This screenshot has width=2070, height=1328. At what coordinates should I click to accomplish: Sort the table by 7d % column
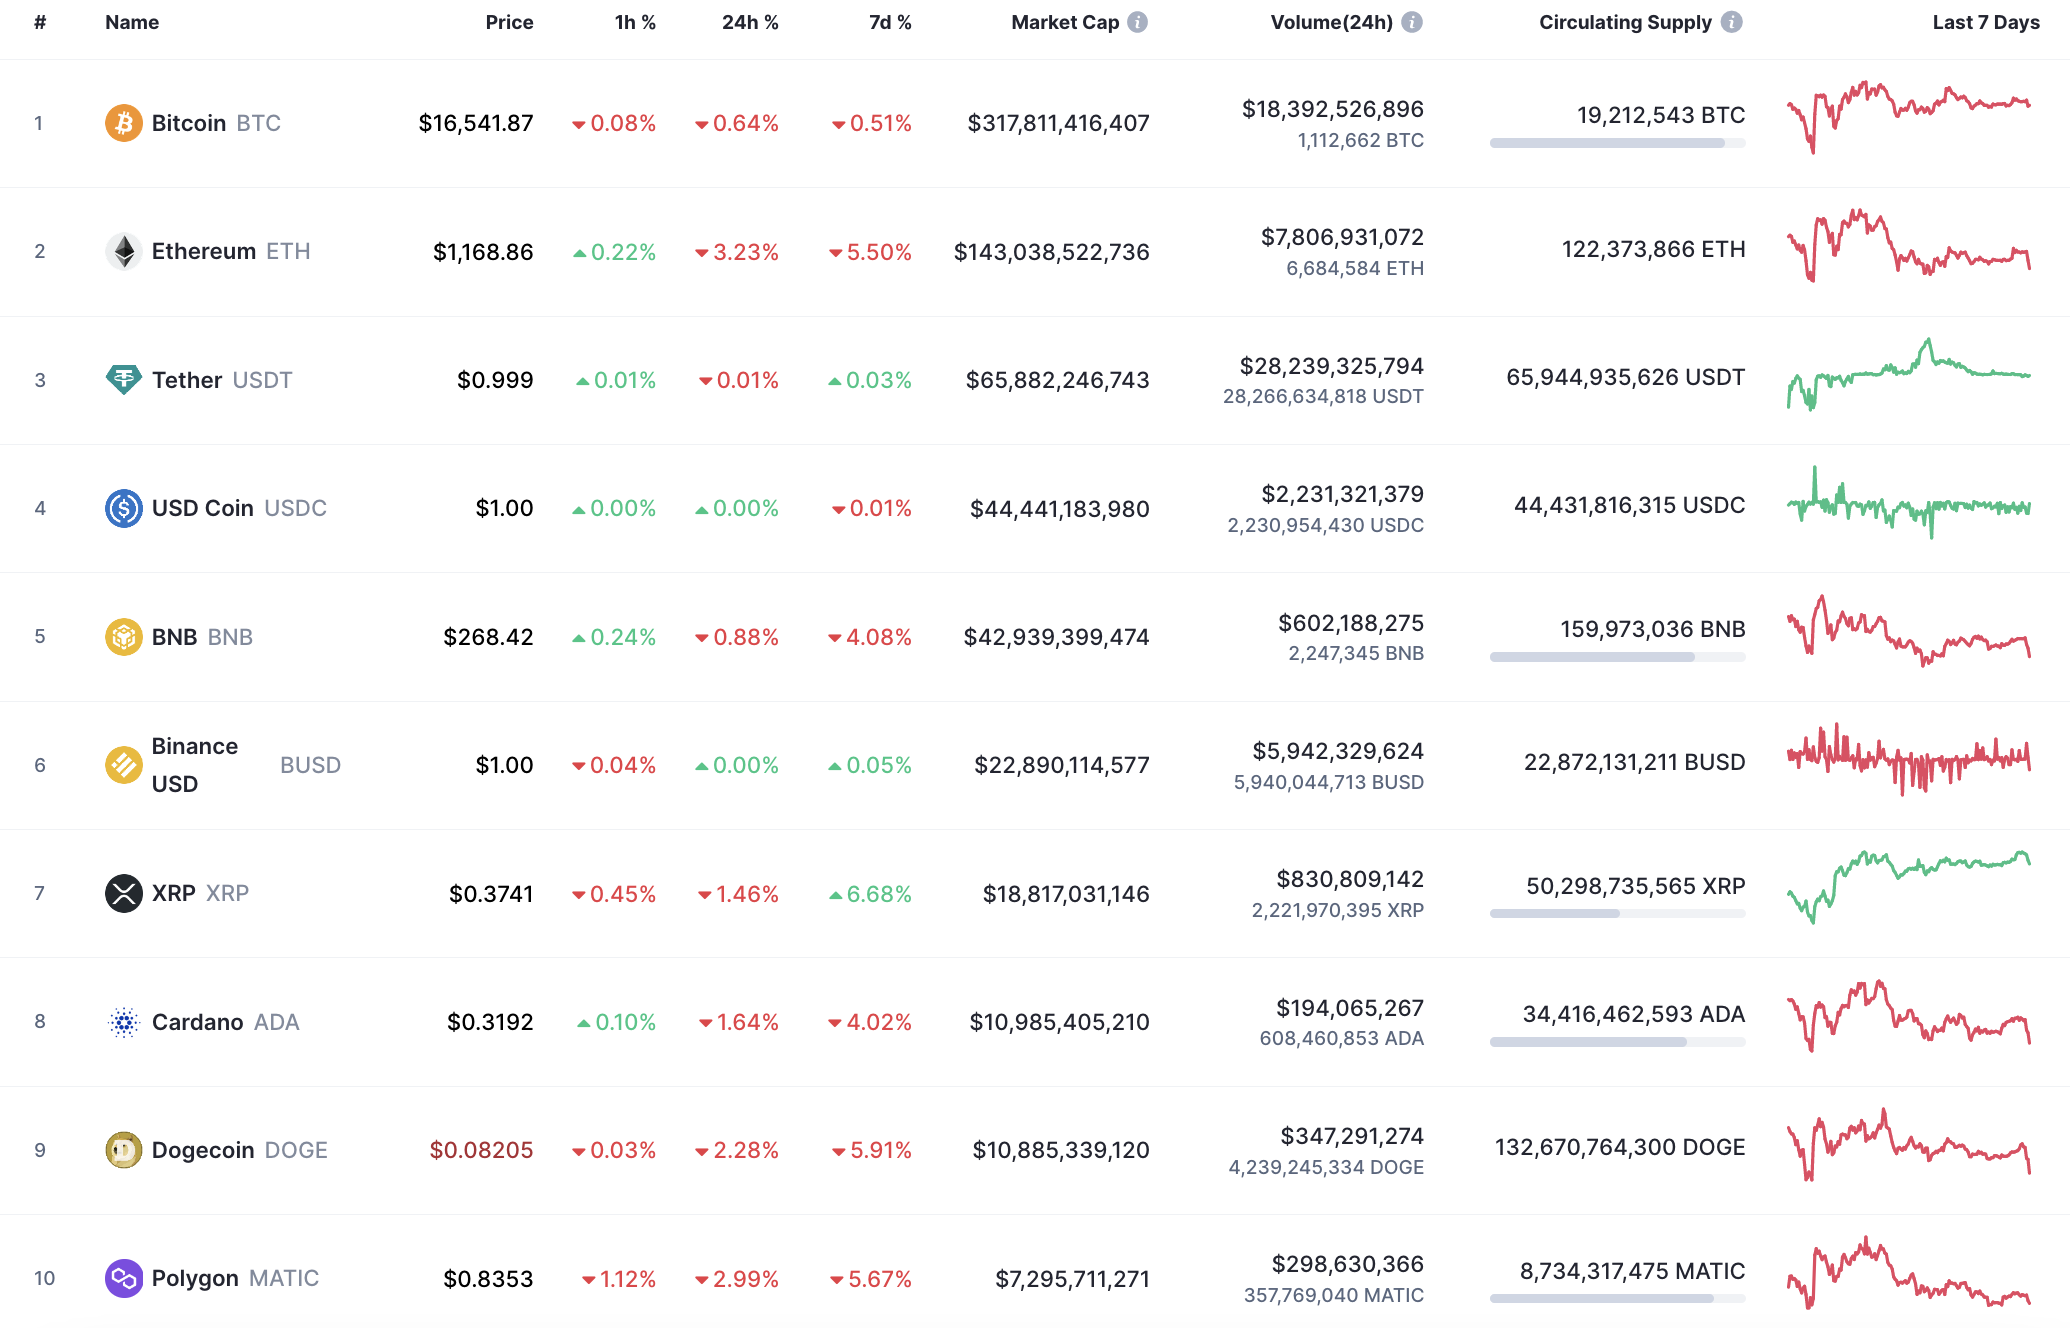pos(890,22)
